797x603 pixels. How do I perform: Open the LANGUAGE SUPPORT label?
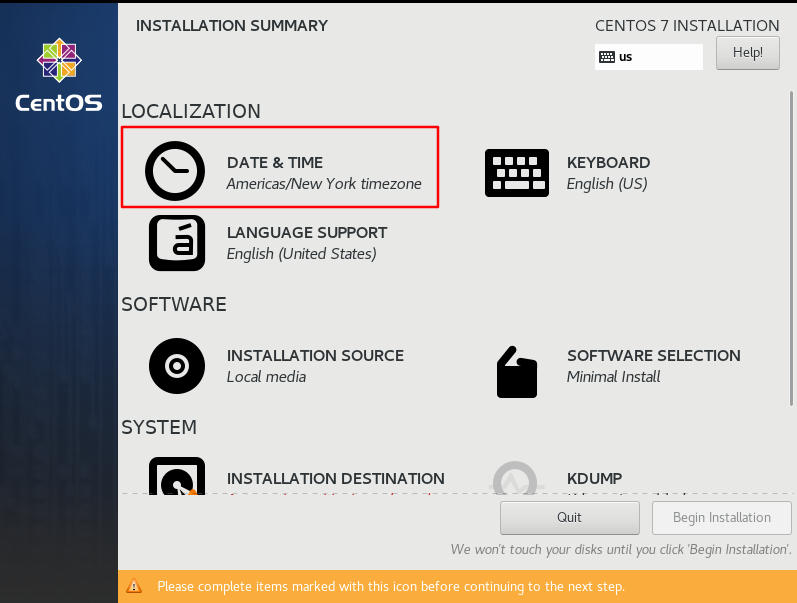coord(307,233)
